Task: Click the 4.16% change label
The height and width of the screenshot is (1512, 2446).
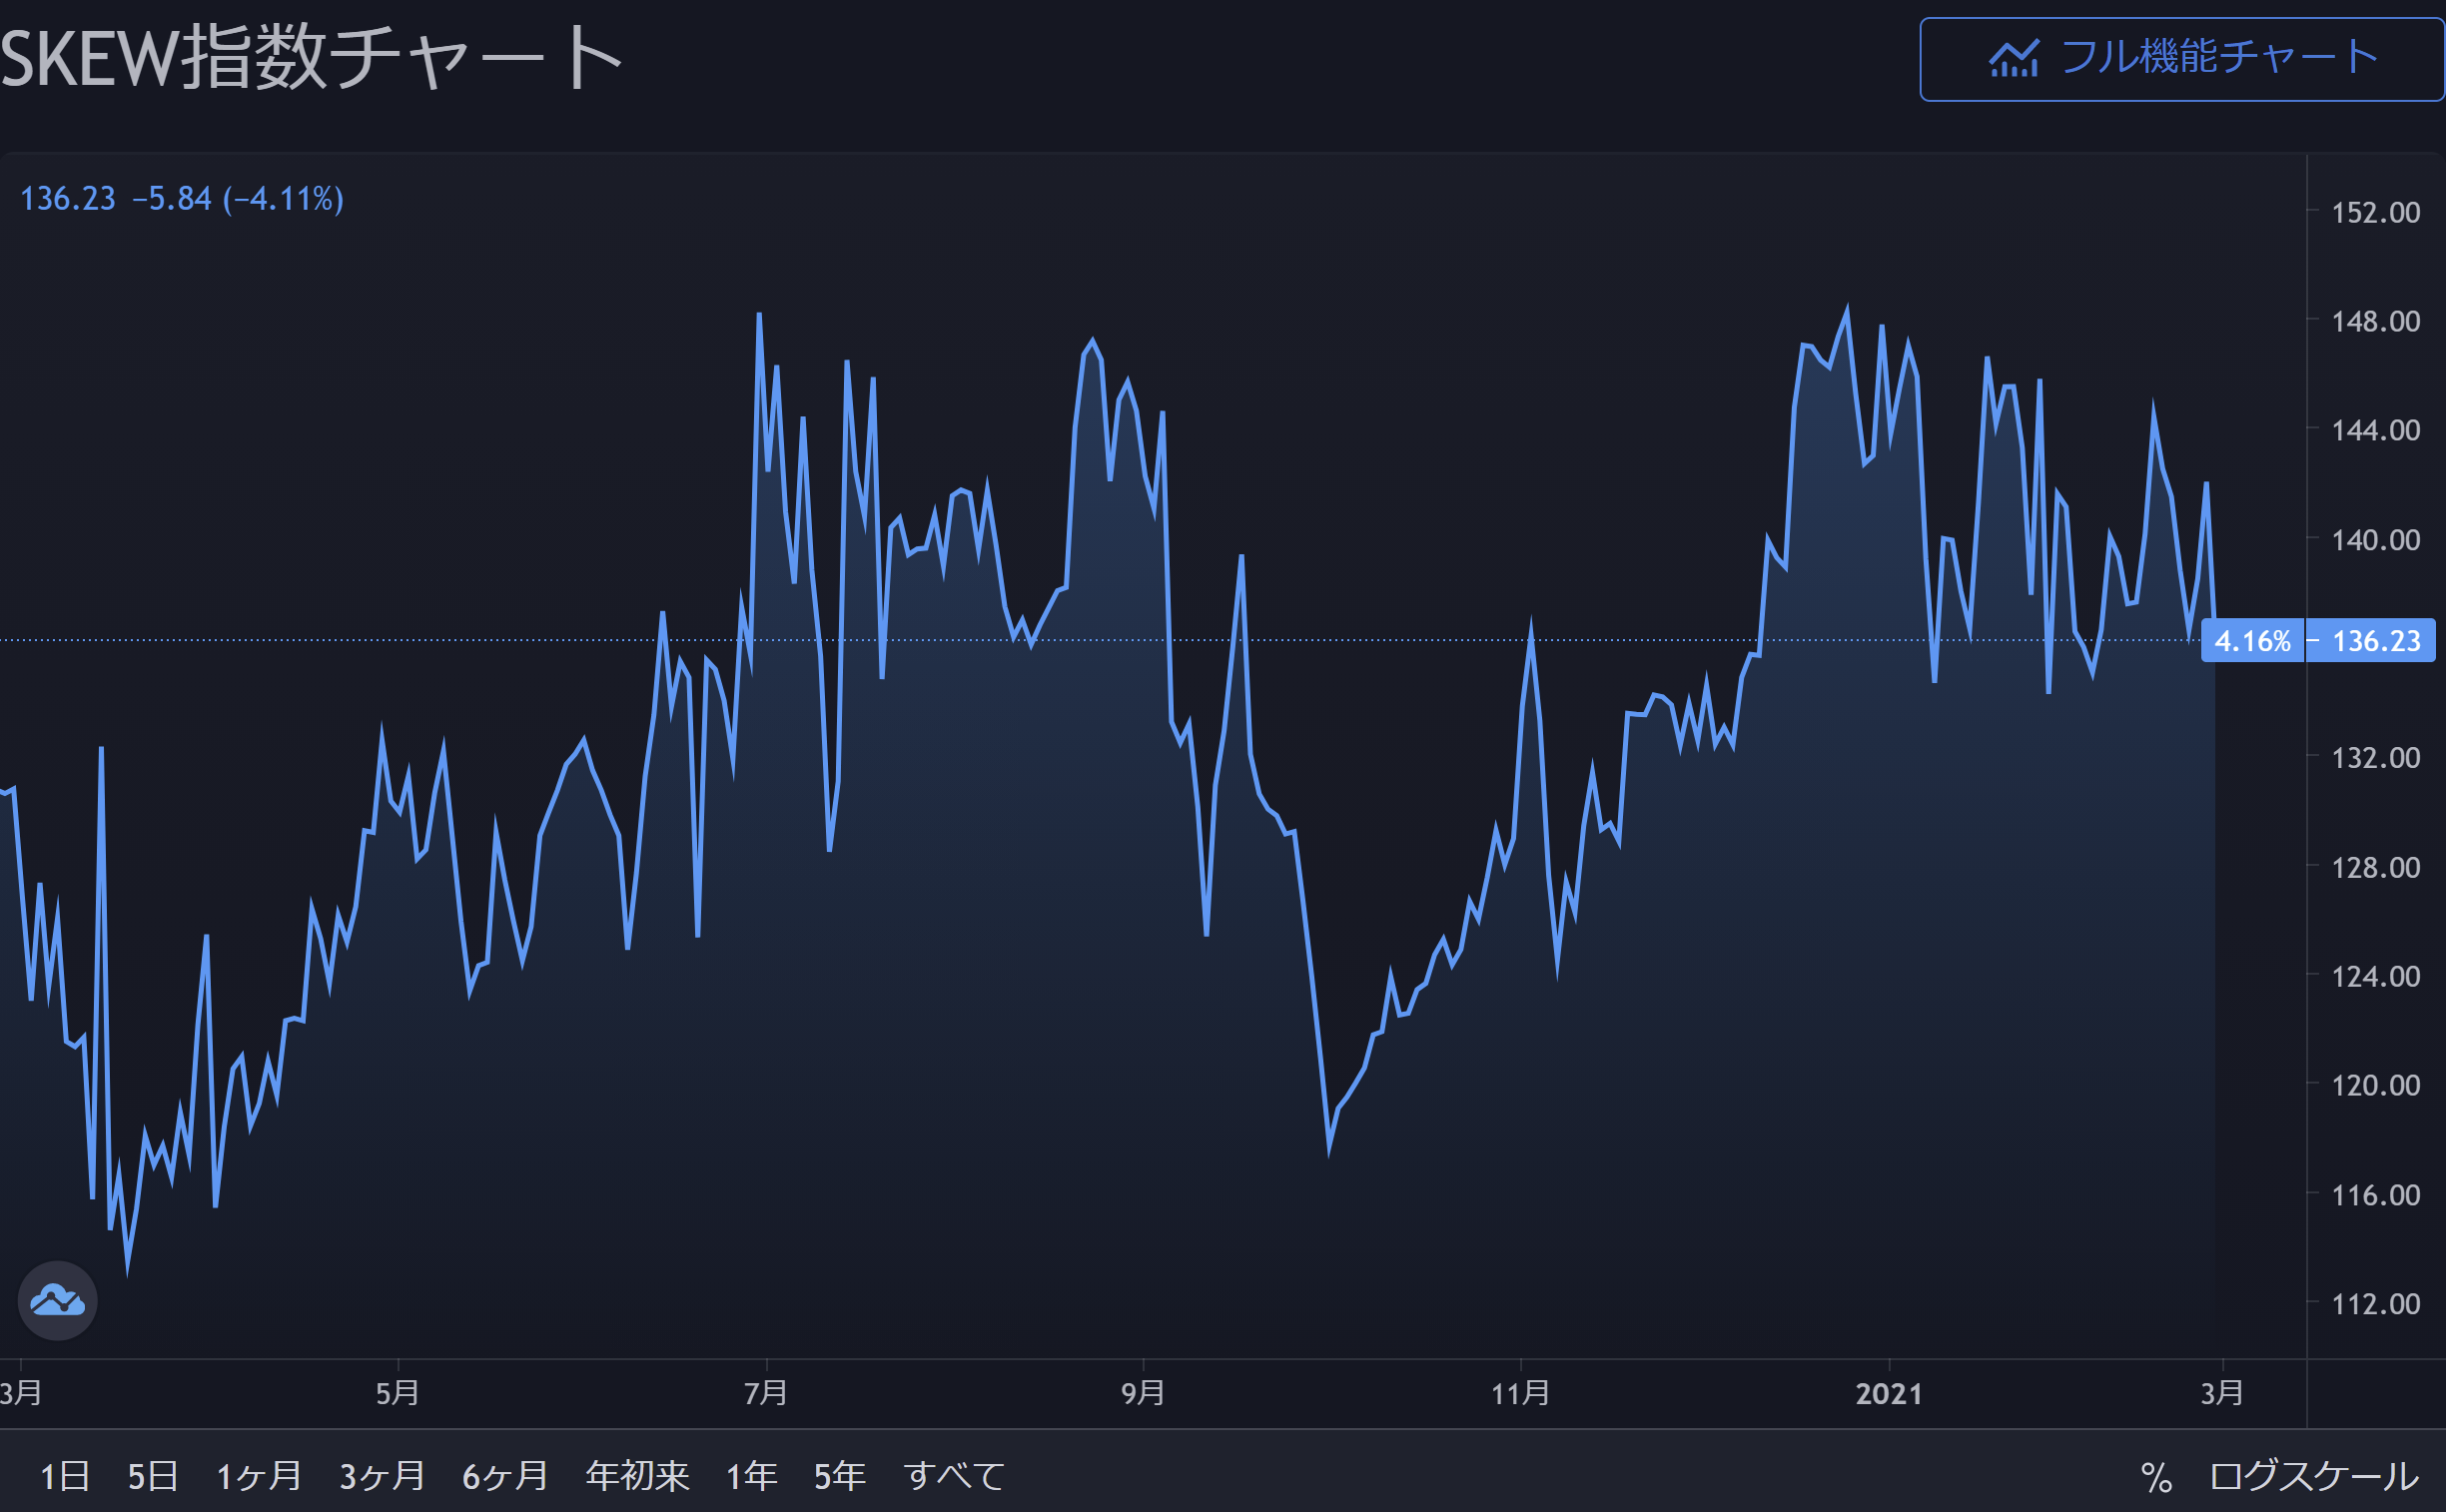Action: [x=2252, y=641]
